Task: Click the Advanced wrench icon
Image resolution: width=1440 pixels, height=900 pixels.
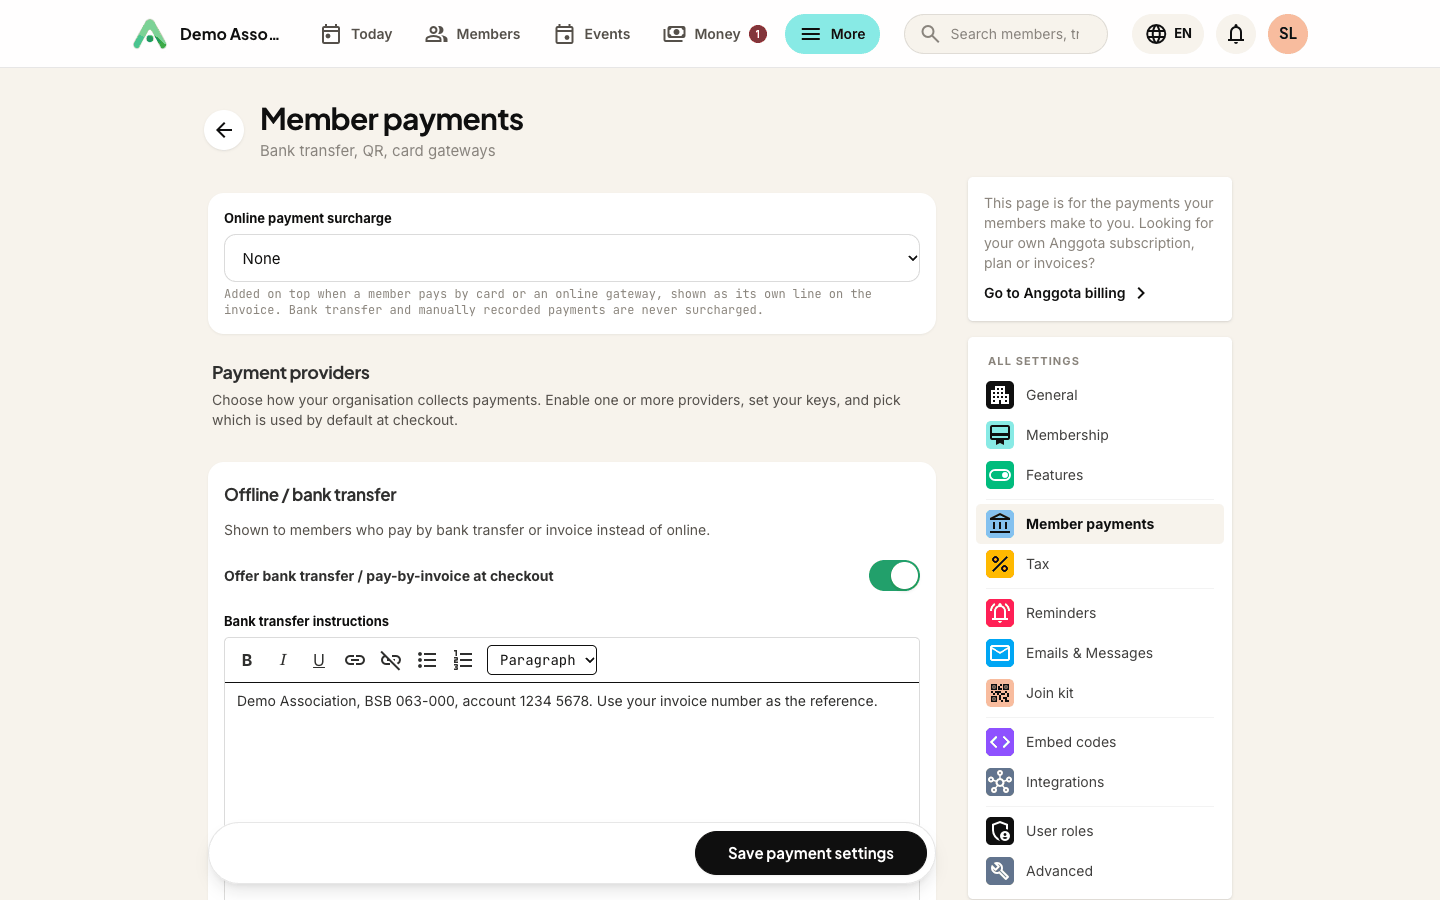Action: point(1000,871)
